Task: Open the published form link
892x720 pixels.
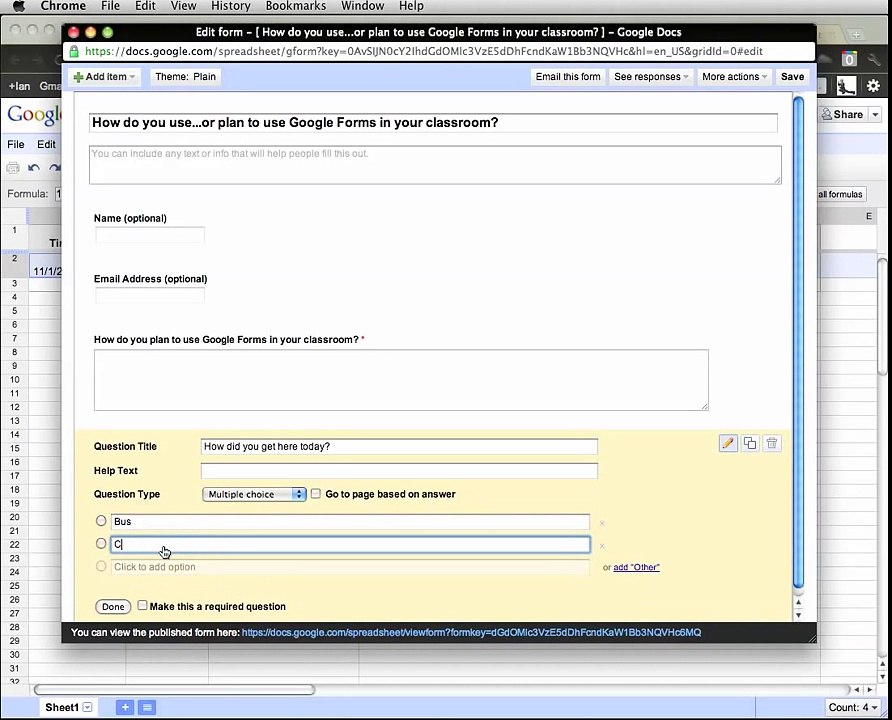Action: 471,632
